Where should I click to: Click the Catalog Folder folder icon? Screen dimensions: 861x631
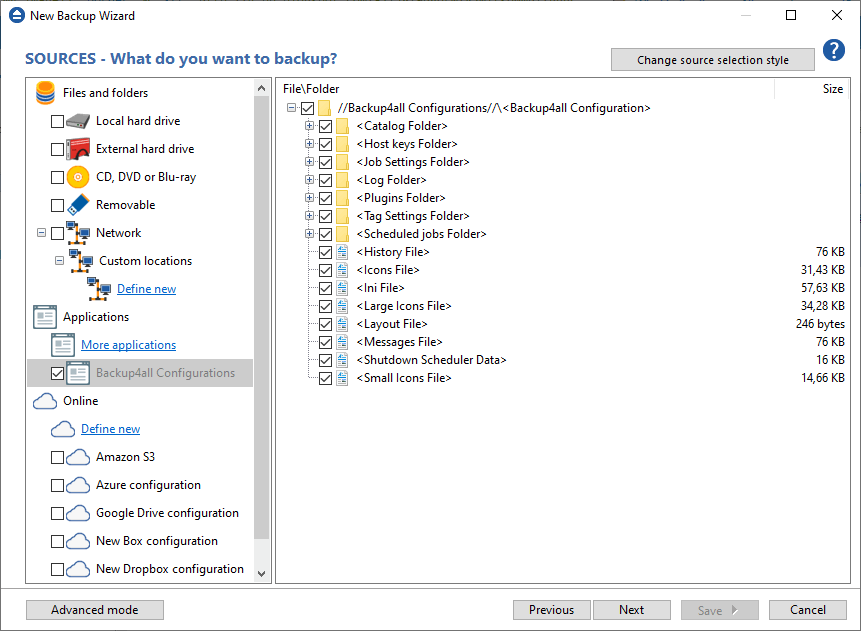tap(342, 126)
